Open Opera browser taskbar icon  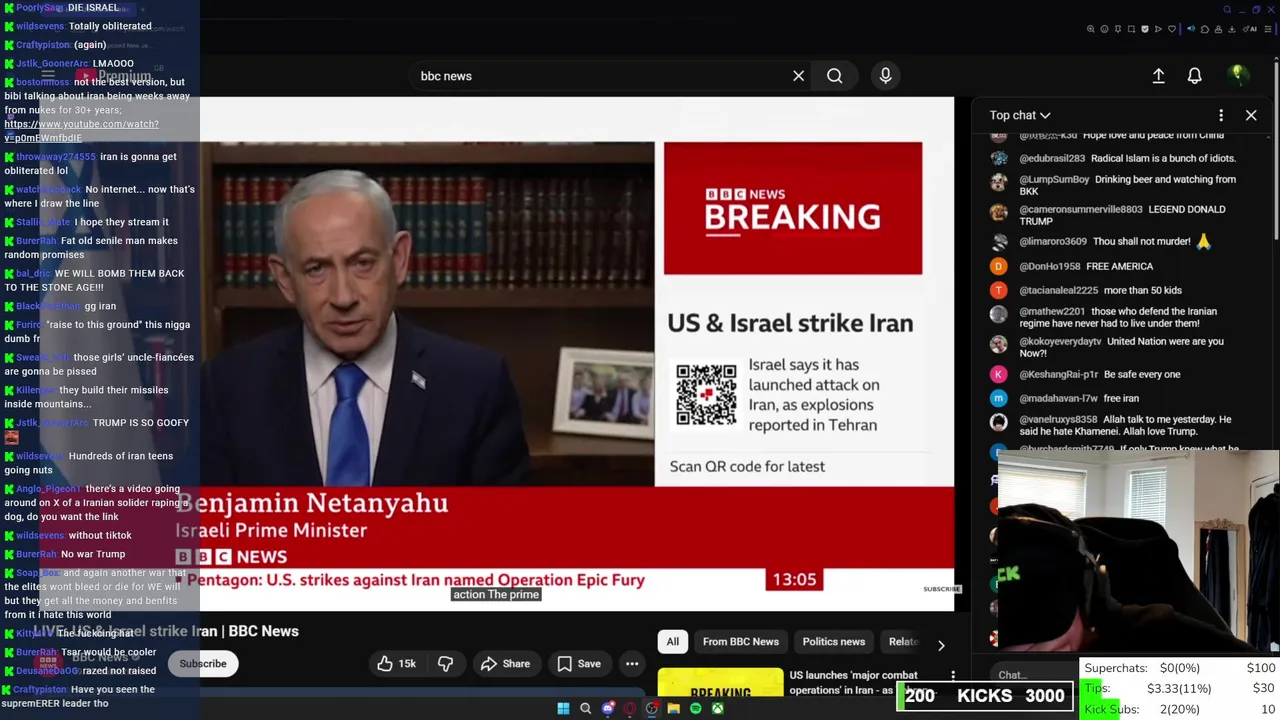tap(630, 709)
